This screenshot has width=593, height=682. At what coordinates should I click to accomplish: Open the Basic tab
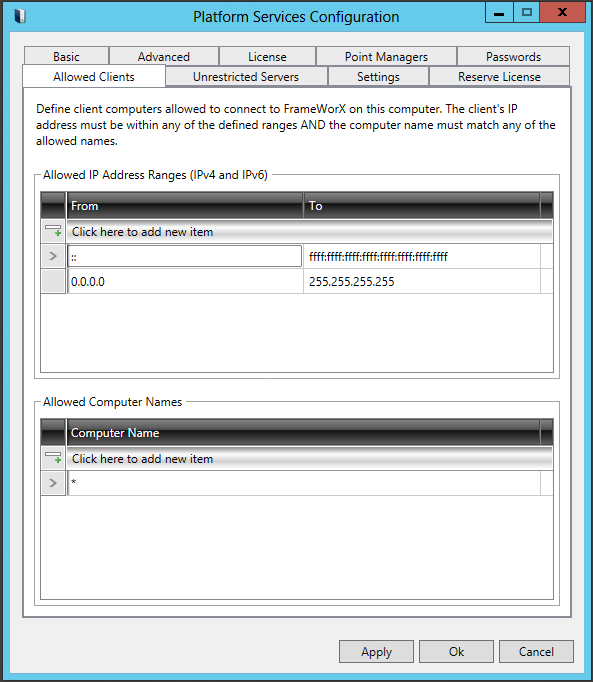coord(66,57)
